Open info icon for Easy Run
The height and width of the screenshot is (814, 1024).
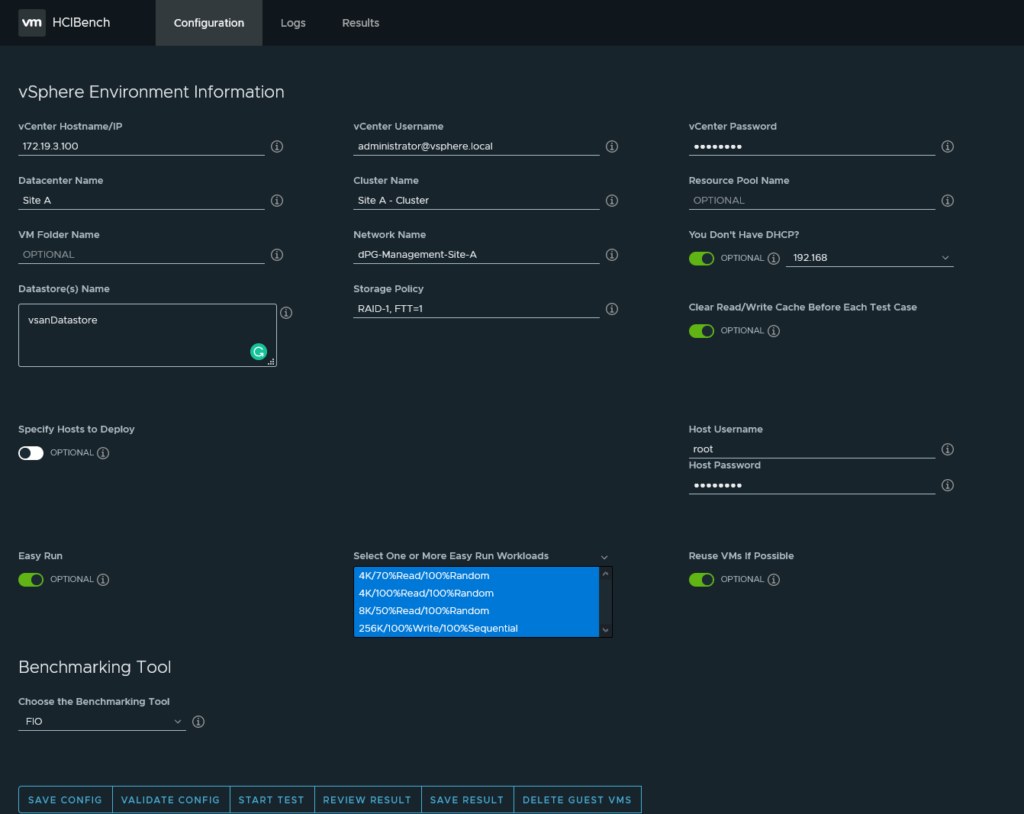(x=103, y=579)
